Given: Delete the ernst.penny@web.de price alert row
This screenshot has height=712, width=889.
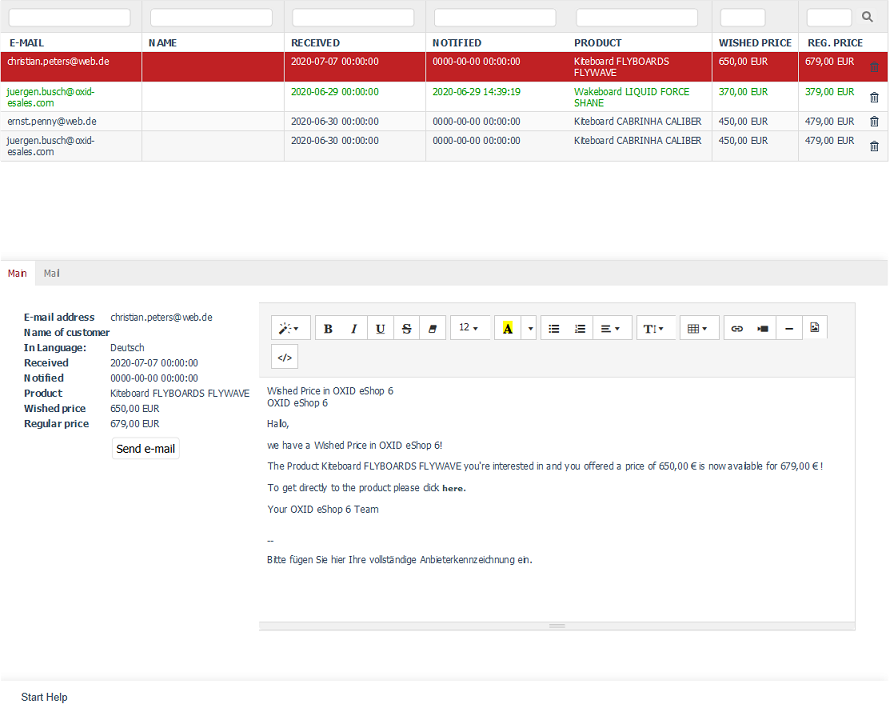Looking at the screenshot, I should [874, 122].
